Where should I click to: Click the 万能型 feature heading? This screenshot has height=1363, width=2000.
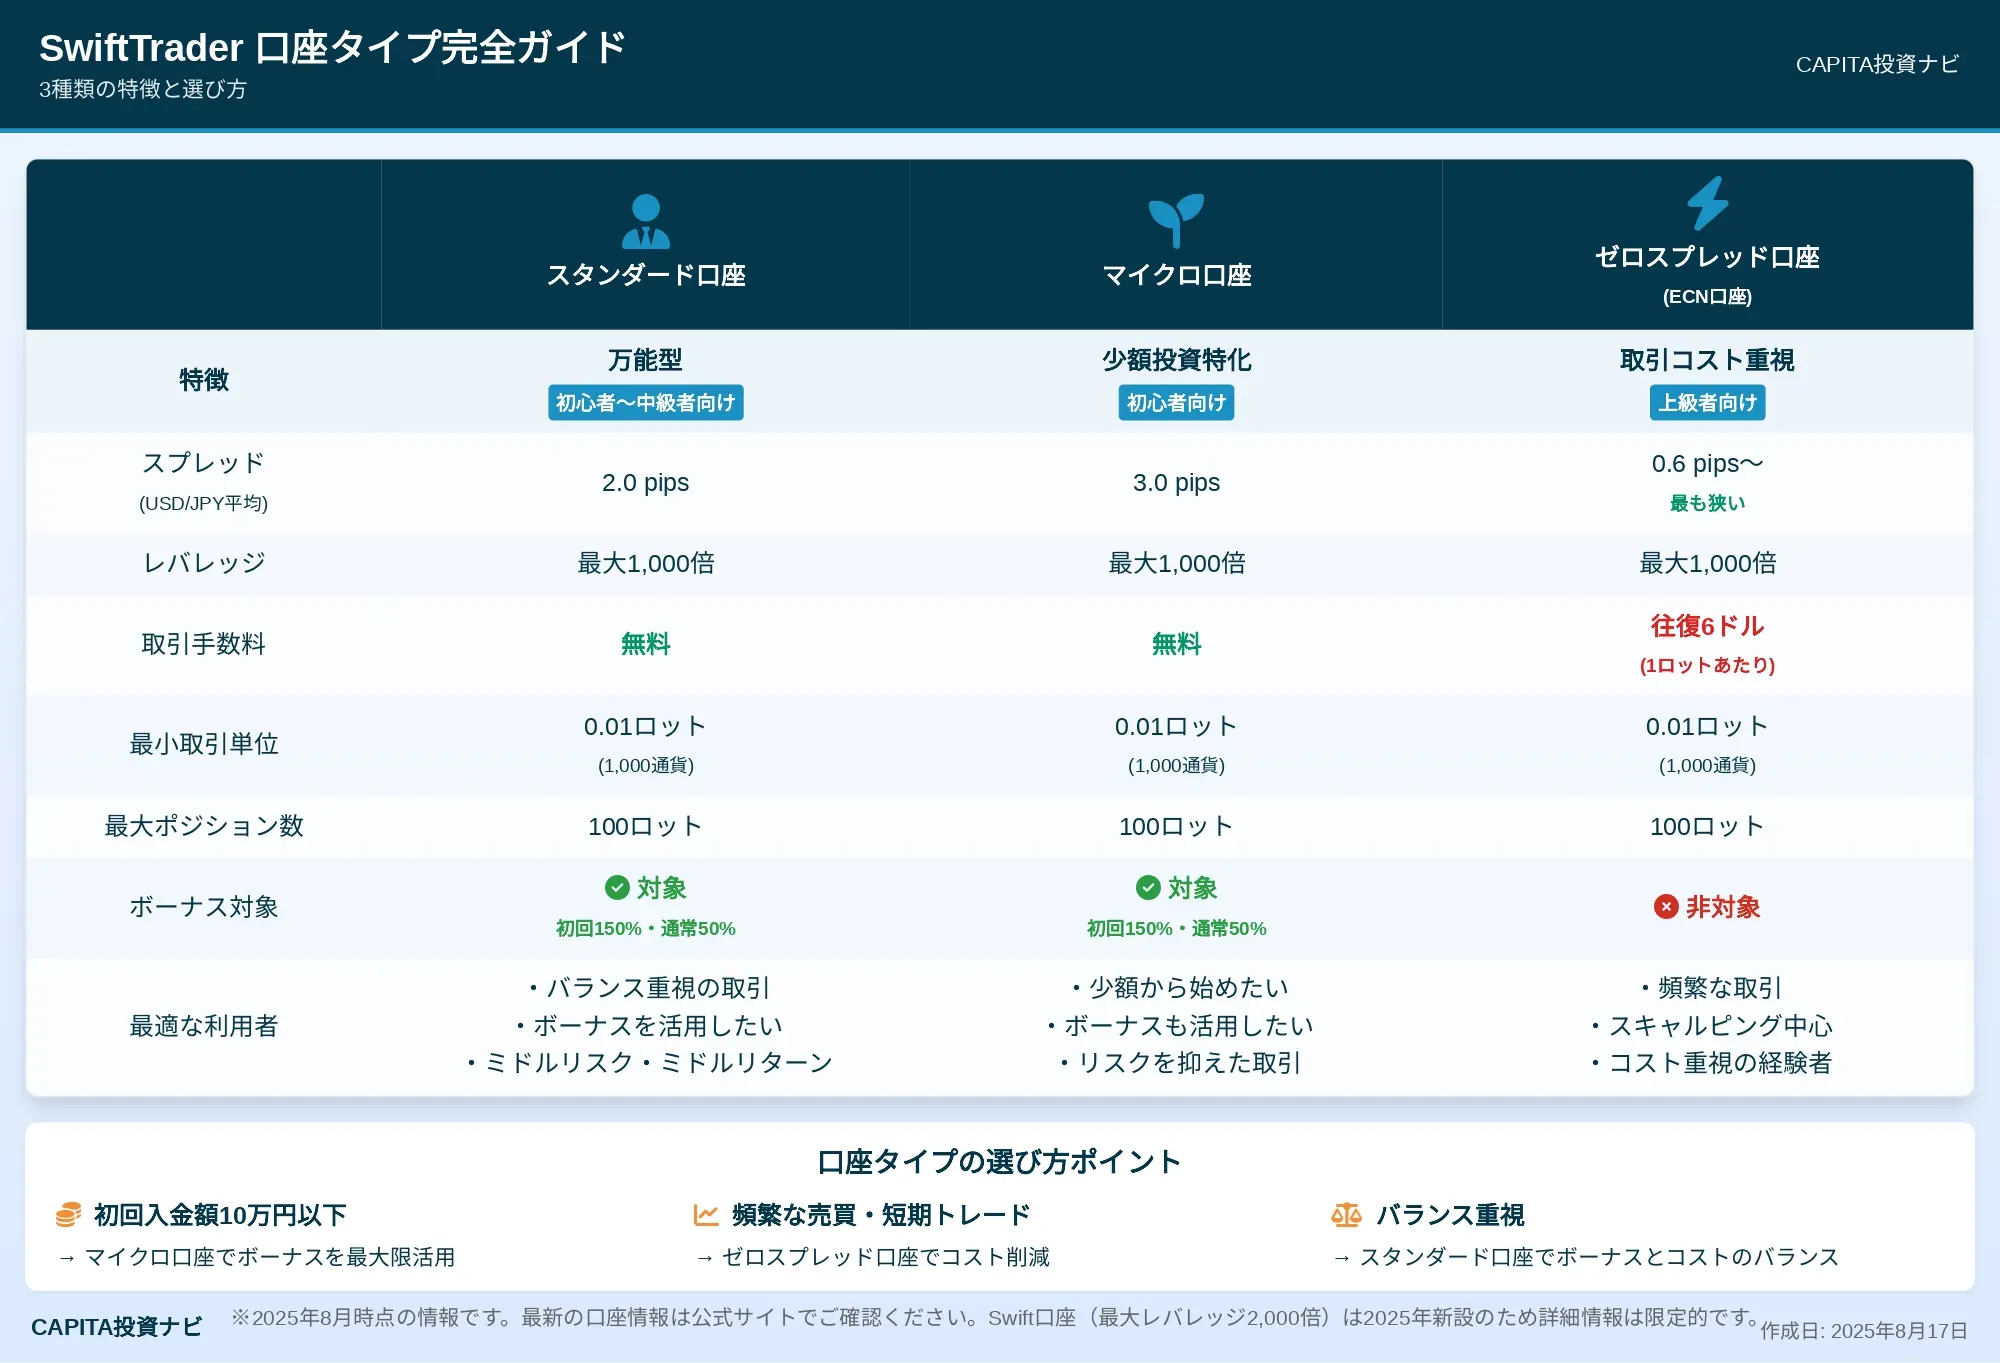(x=646, y=360)
